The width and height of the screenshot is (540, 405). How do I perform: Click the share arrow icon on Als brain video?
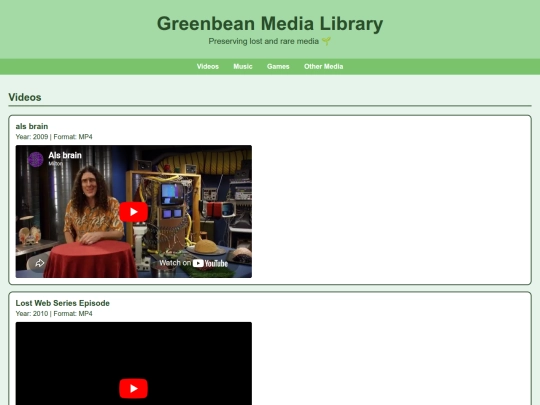click(40, 263)
